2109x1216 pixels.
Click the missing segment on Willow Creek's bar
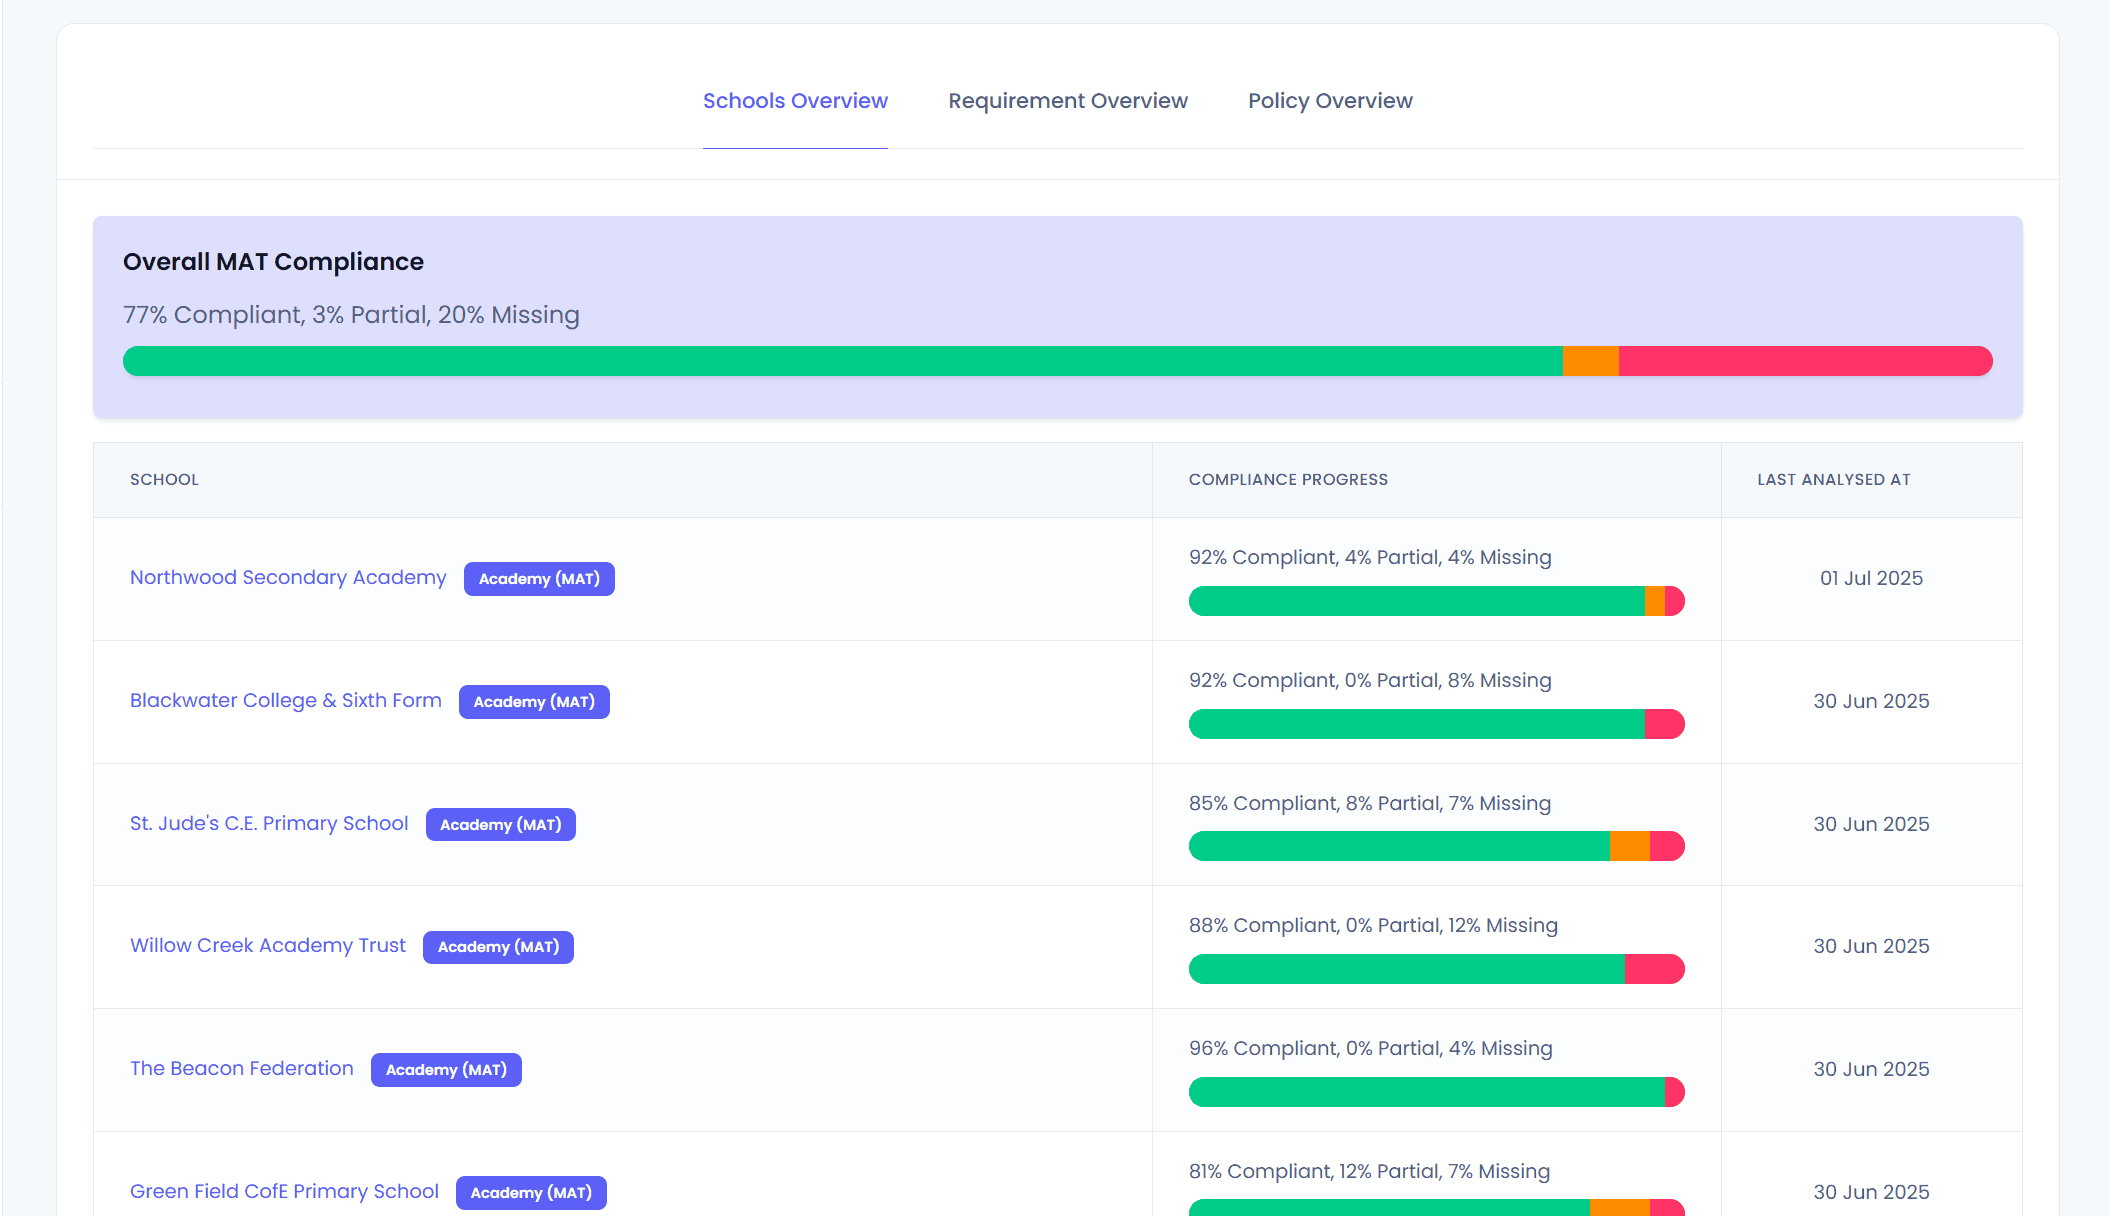[1654, 968]
